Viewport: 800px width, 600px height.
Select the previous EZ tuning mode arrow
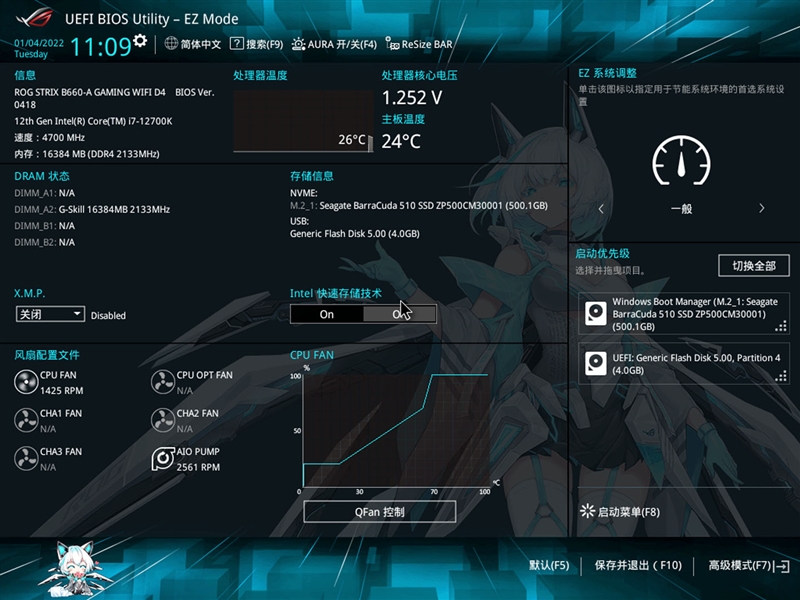(601, 209)
